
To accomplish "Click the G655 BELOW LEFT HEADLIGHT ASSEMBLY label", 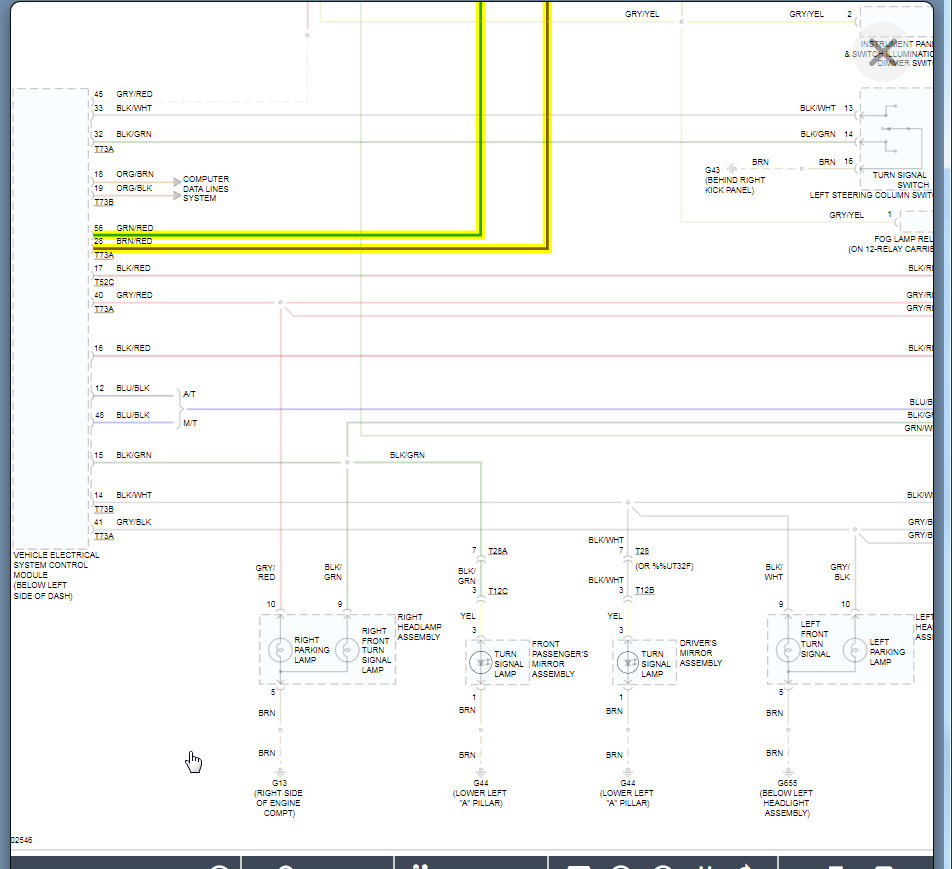I will (x=786, y=798).
